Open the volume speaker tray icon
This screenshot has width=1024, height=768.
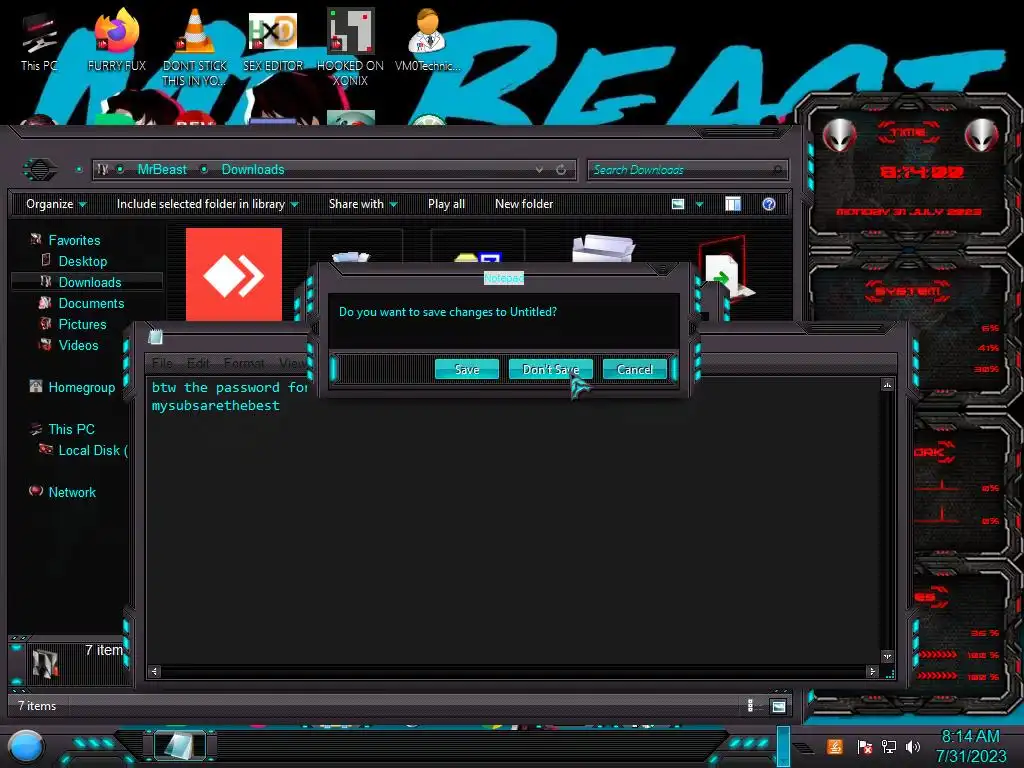coord(913,746)
